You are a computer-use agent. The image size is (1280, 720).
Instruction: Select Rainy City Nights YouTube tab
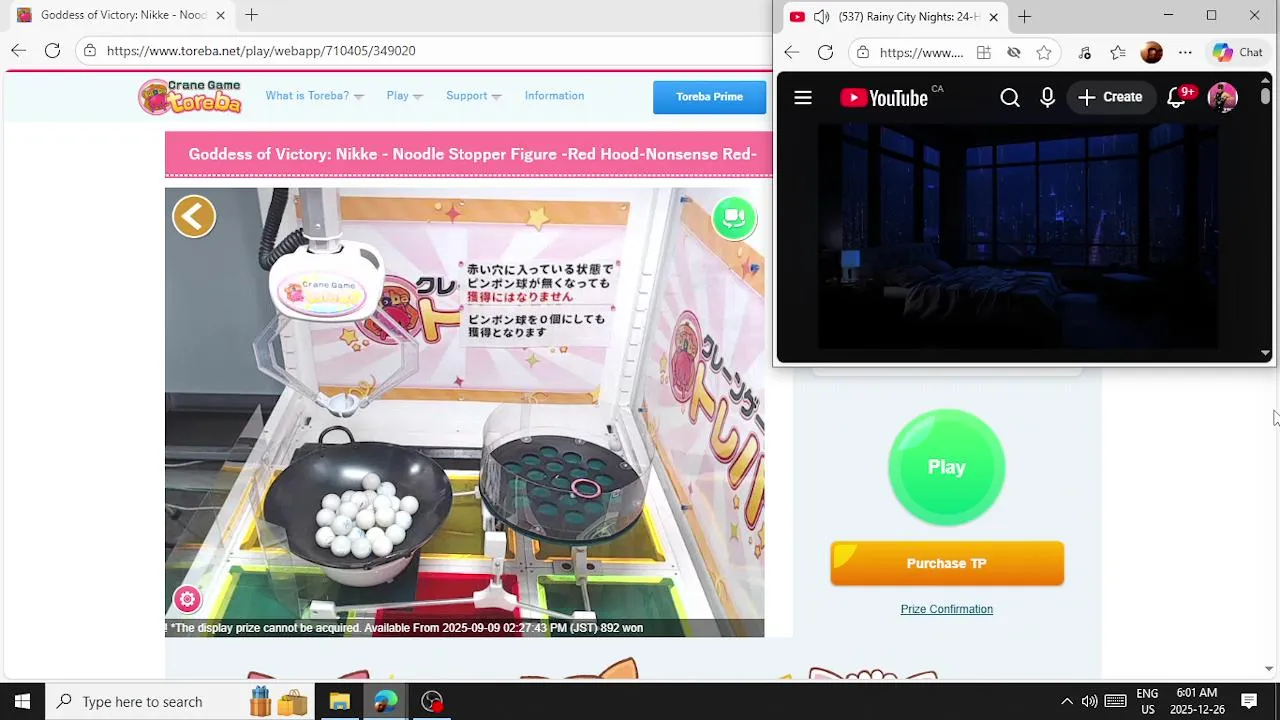click(893, 16)
